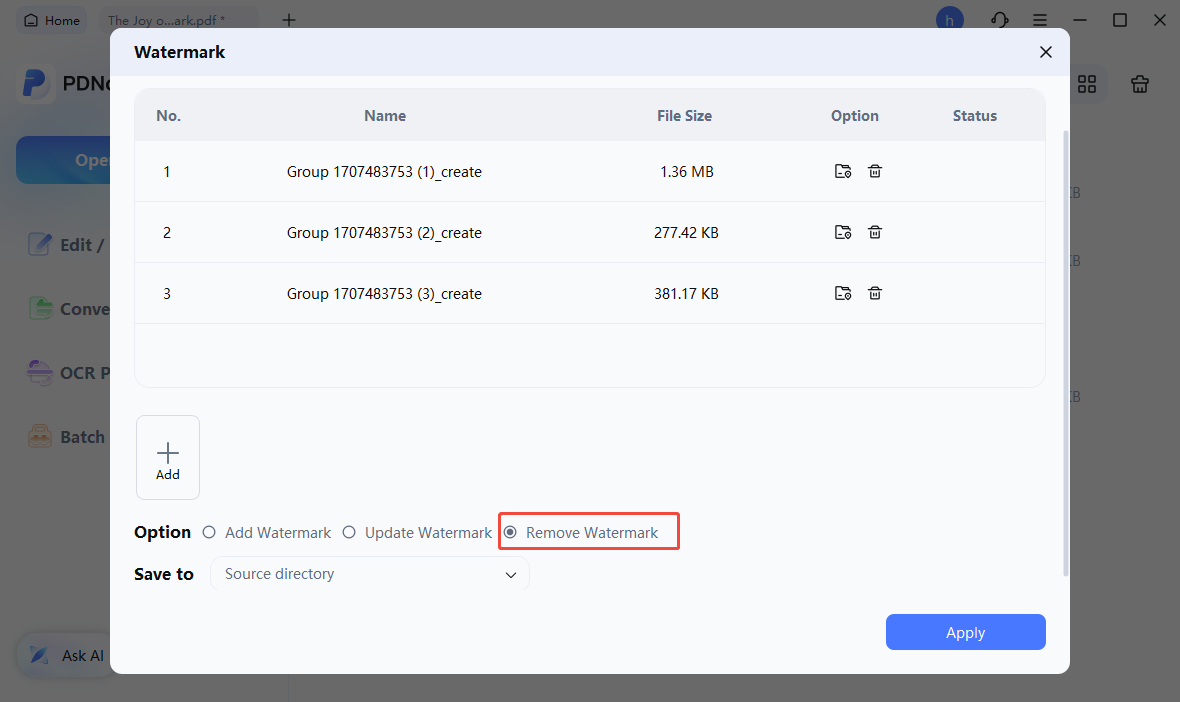This screenshot has width=1180, height=702.
Task: Open the hamburger menu
Action: (1040, 19)
